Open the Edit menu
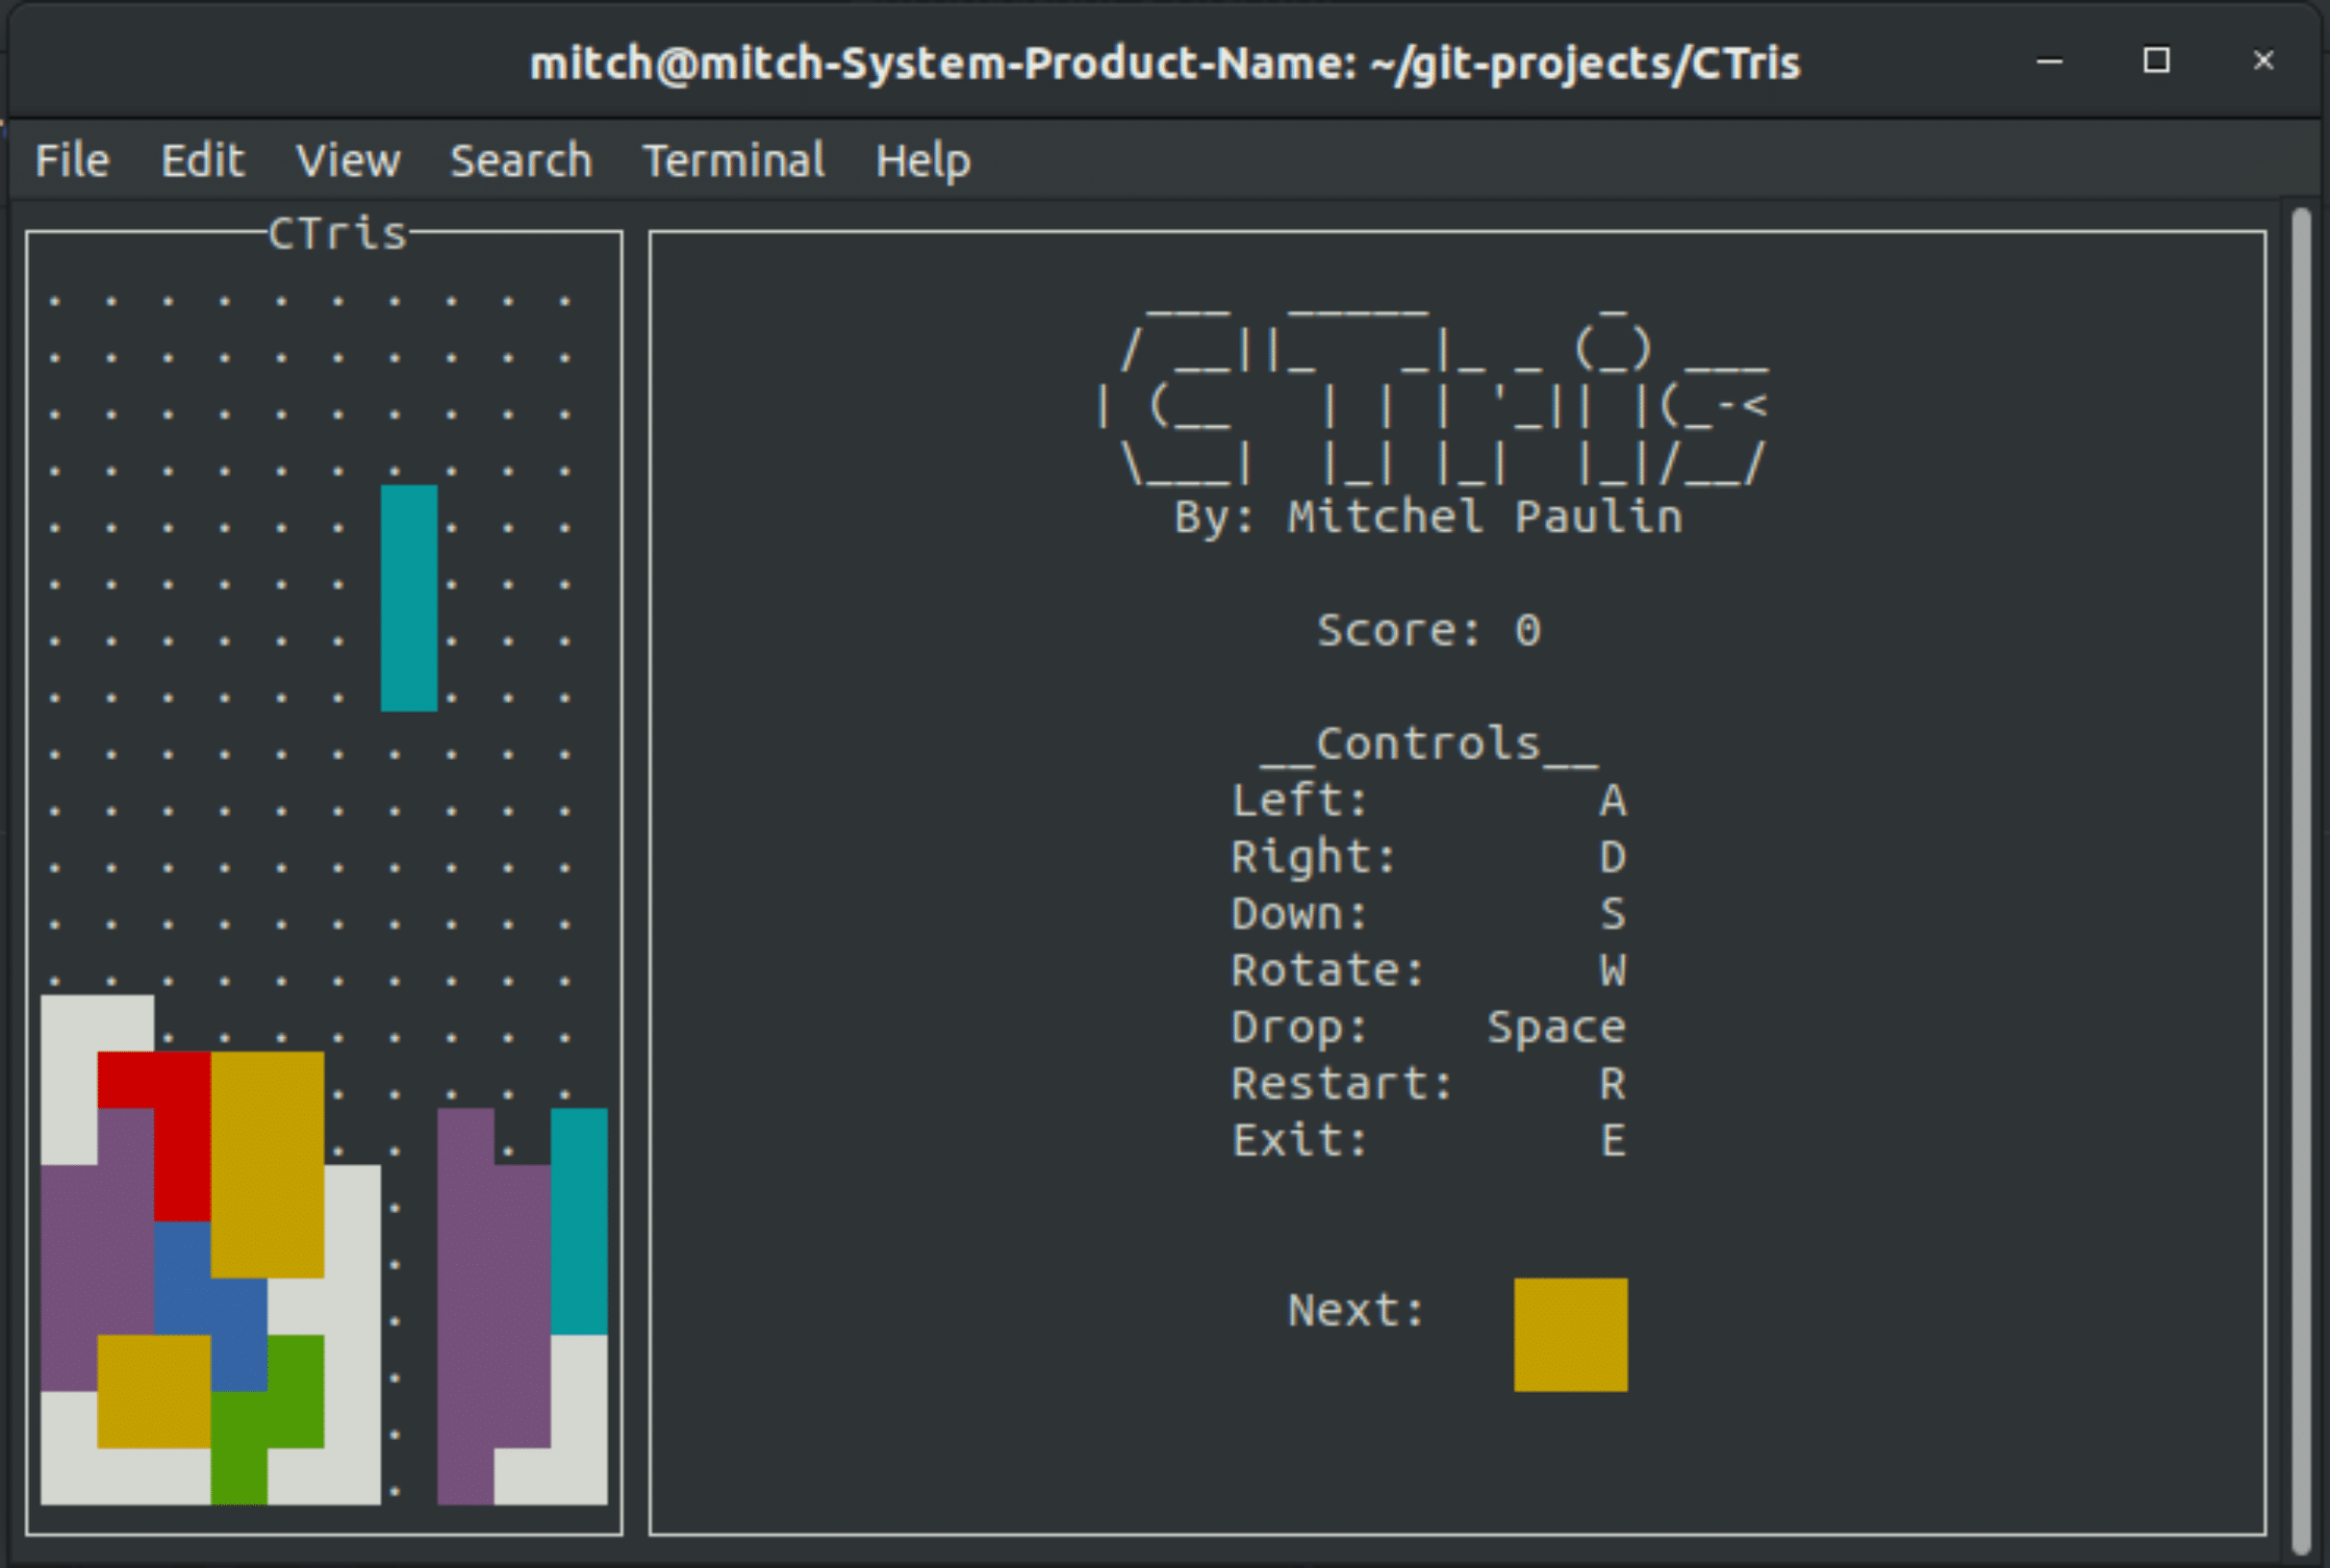Screen dimensions: 2330x1568 click(x=203, y=160)
